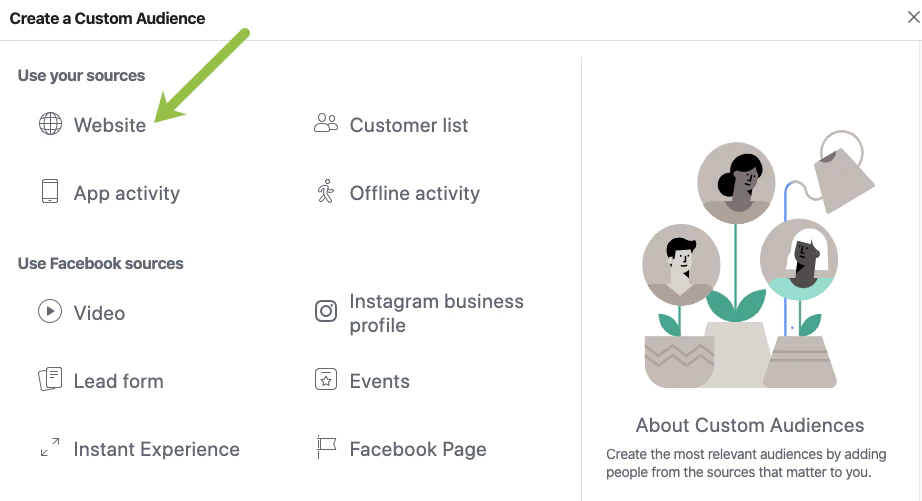The image size is (922, 501).
Task: Select Instagram business profile option
Action: (x=436, y=313)
